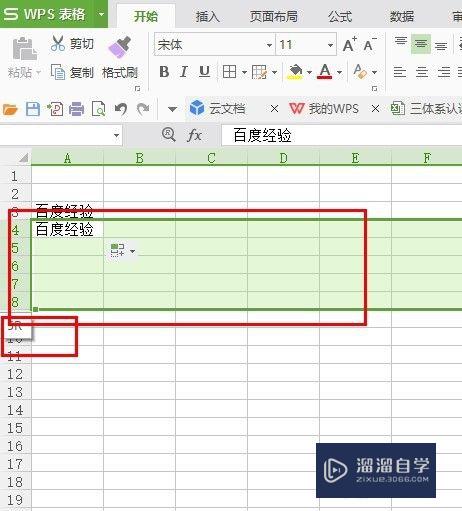Image resolution: width=462 pixels, height=511 pixels.
Task: Click cell A4 with 百度经验
Action: coord(67,230)
